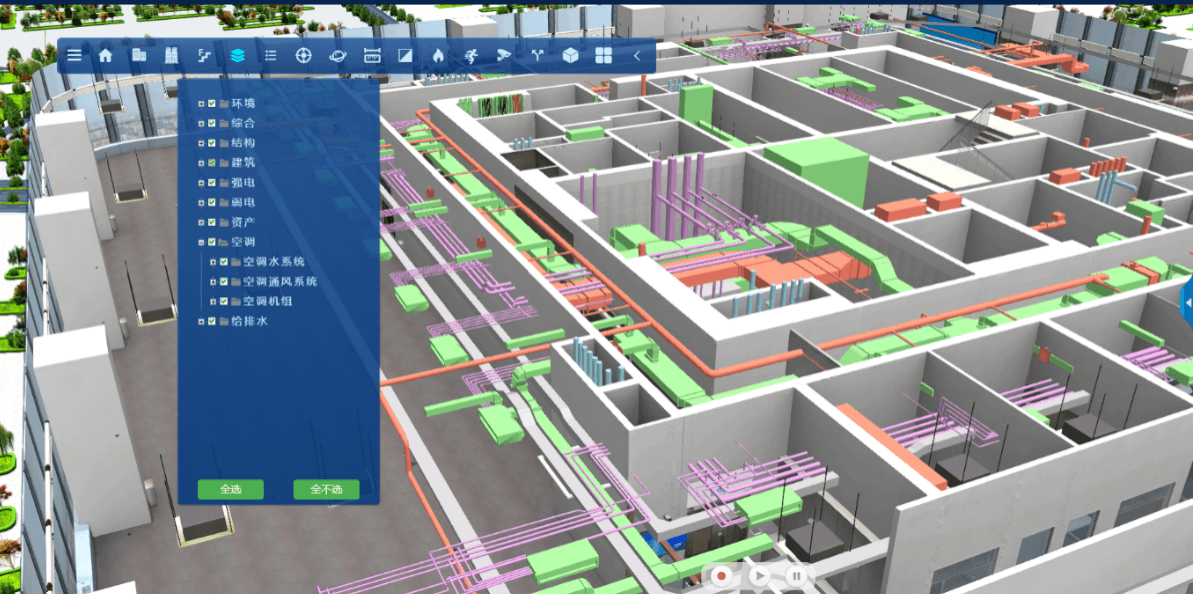Select the 空调通风系统 tree label
Viewport: 1193px width, 596px height.
pos(280,282)
